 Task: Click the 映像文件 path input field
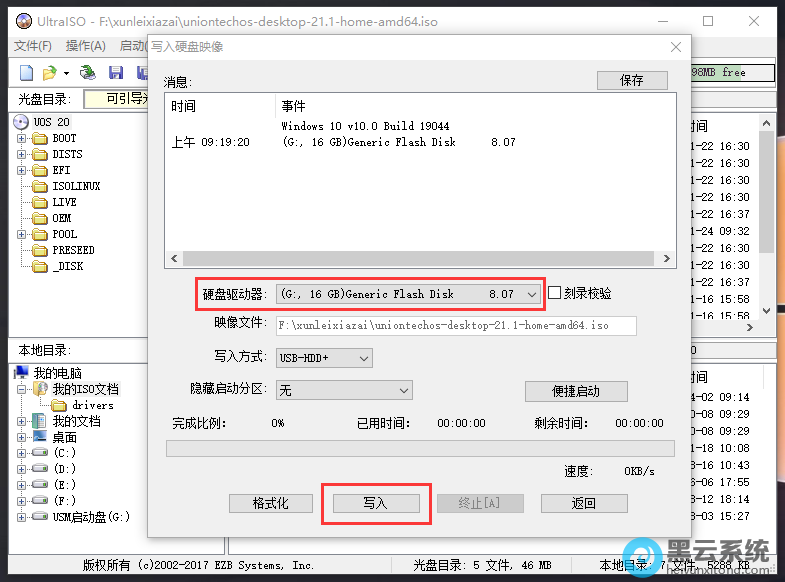pyautogui.click(x=455, y=326)
